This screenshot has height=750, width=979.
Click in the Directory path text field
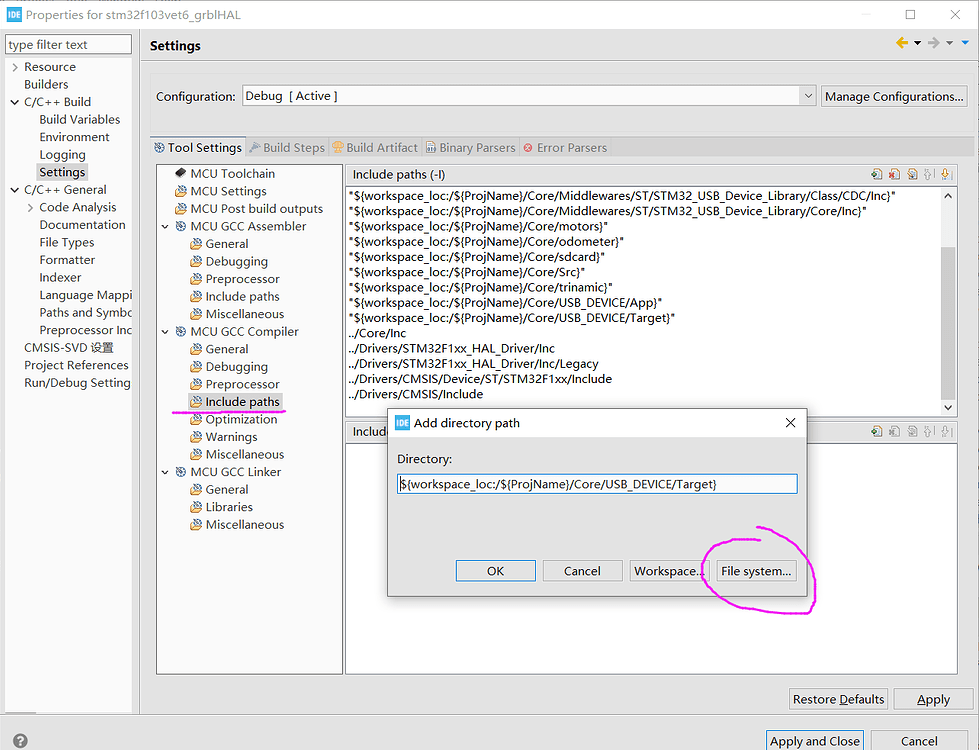point(596,484)
